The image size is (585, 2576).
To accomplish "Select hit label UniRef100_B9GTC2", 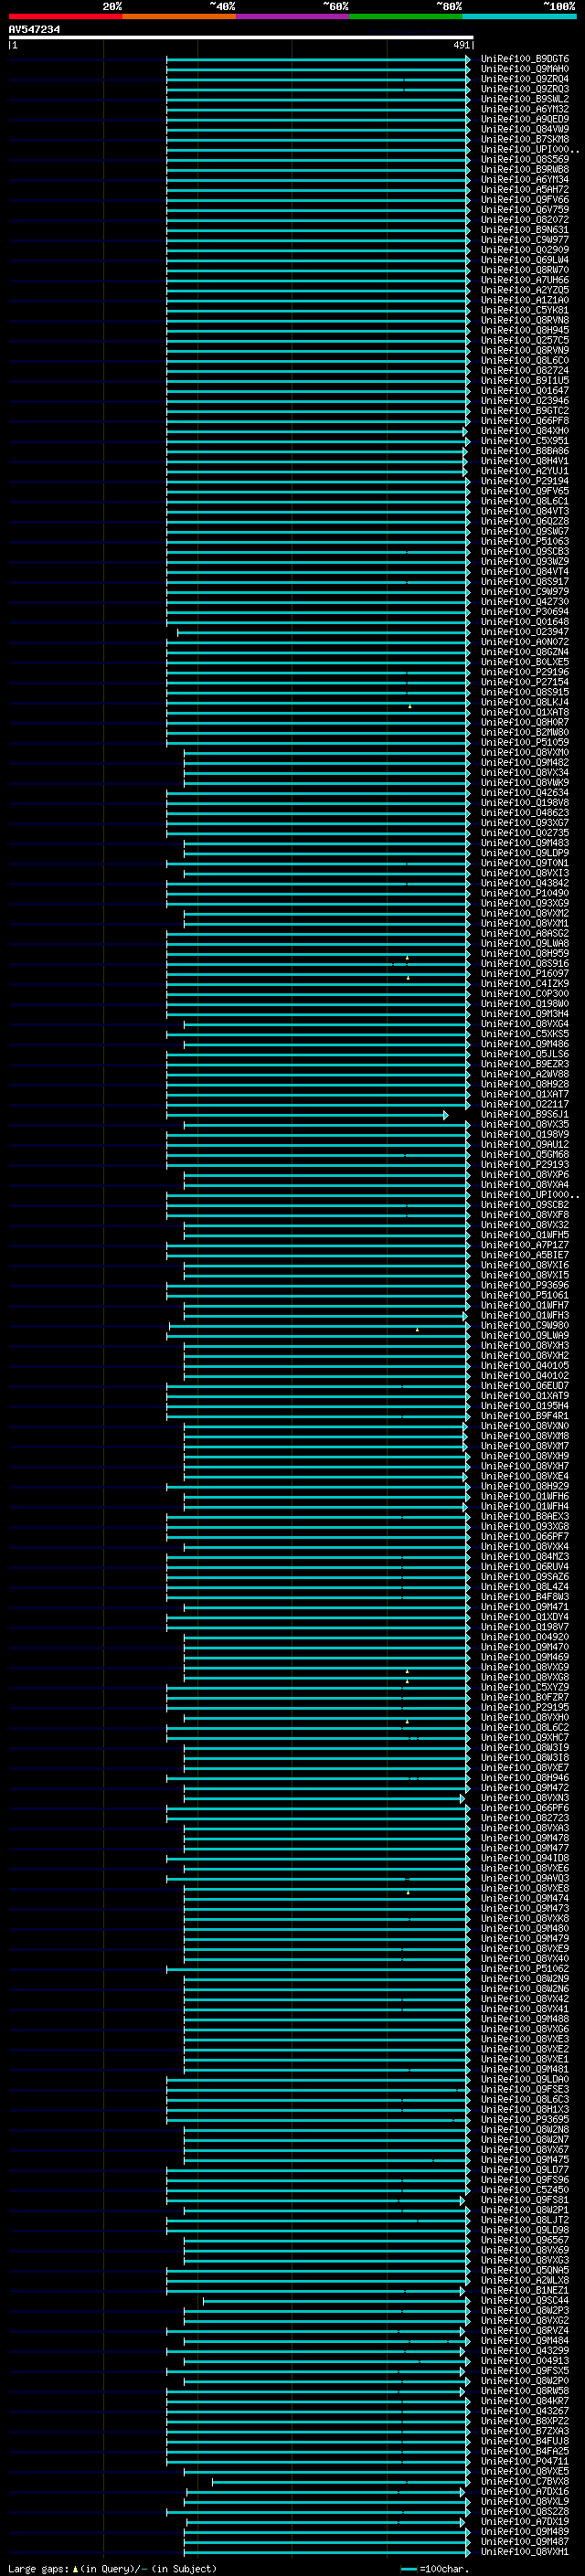I will tap(525, 411).
